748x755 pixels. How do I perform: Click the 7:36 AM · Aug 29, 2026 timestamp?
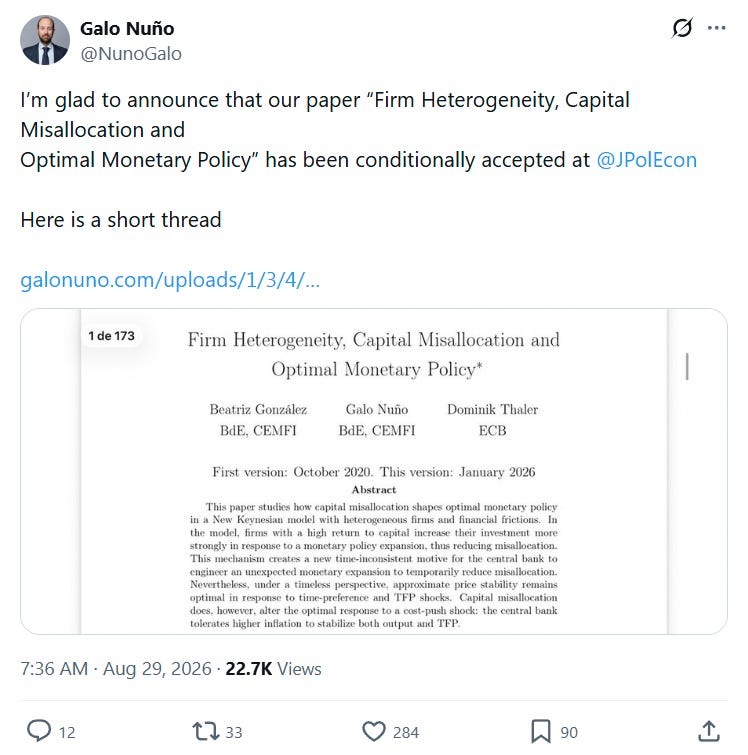[x=116, y=669]
